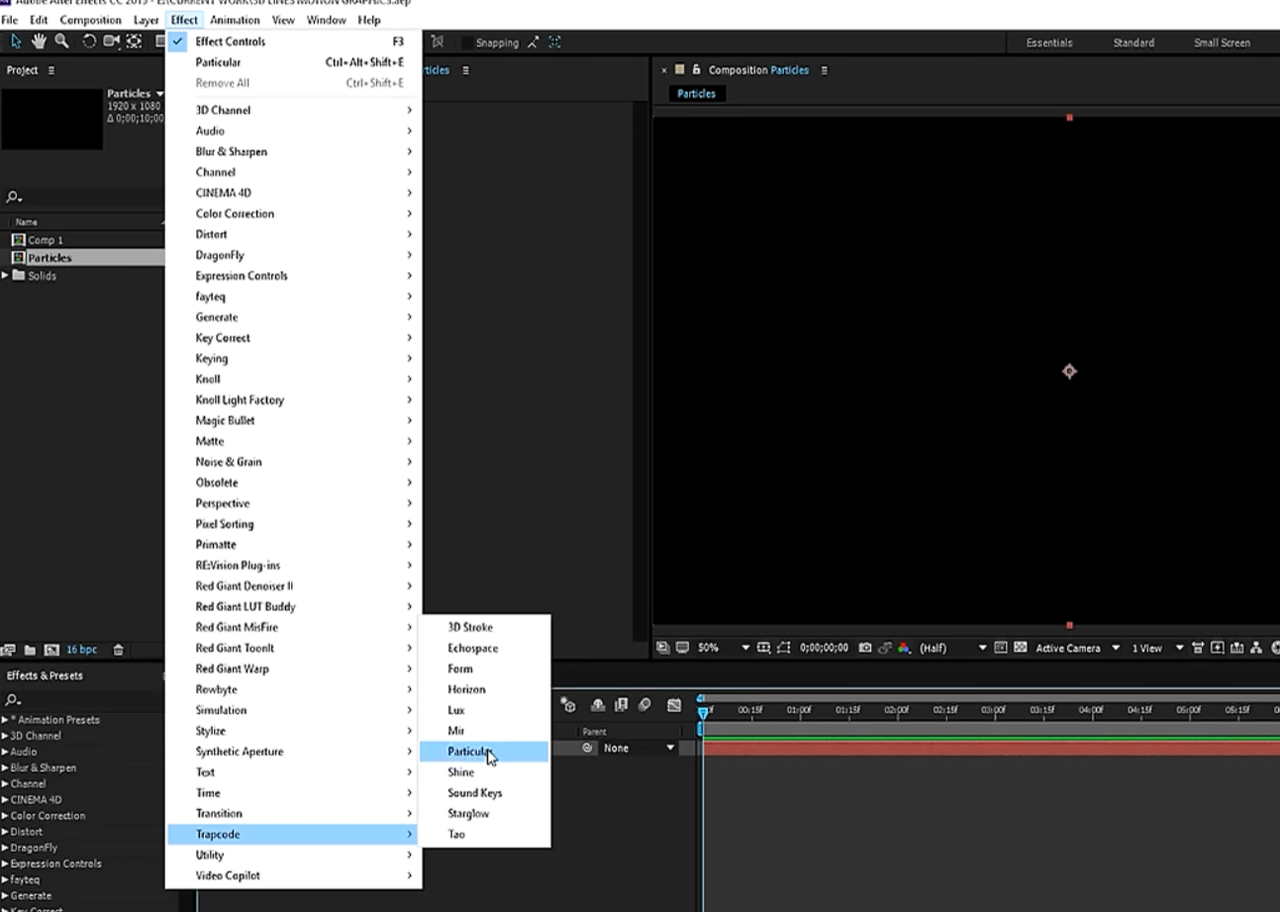The image size is (1280, 912).
Task: Choose Starglow from Trapcode submenu
Action: [484, 813]
